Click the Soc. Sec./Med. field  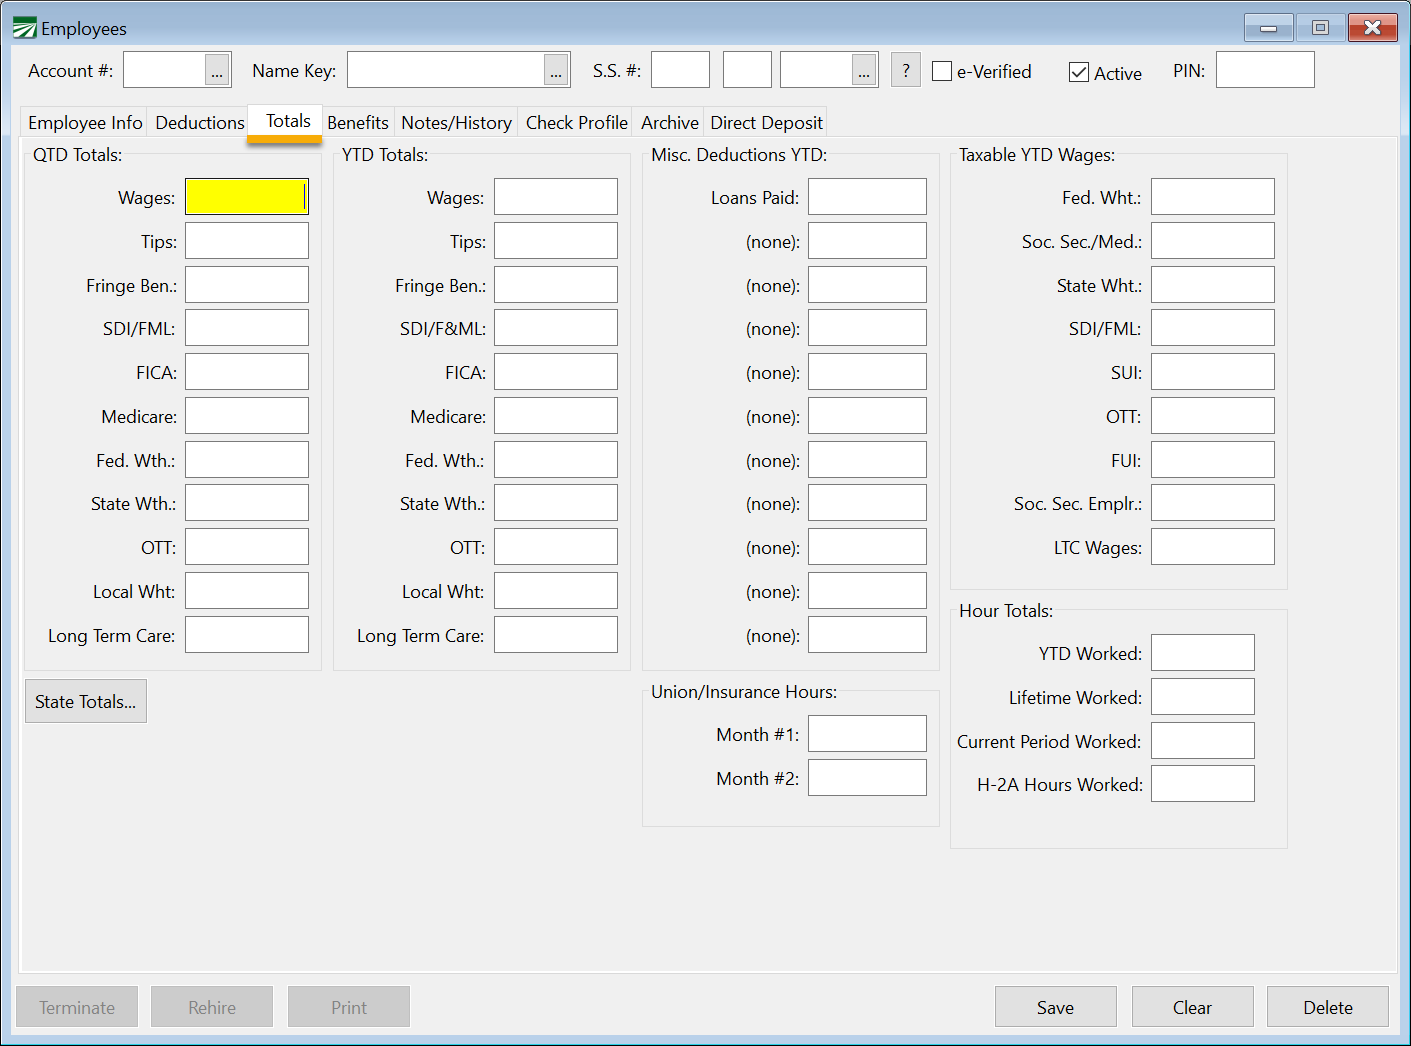point(1213,241)
